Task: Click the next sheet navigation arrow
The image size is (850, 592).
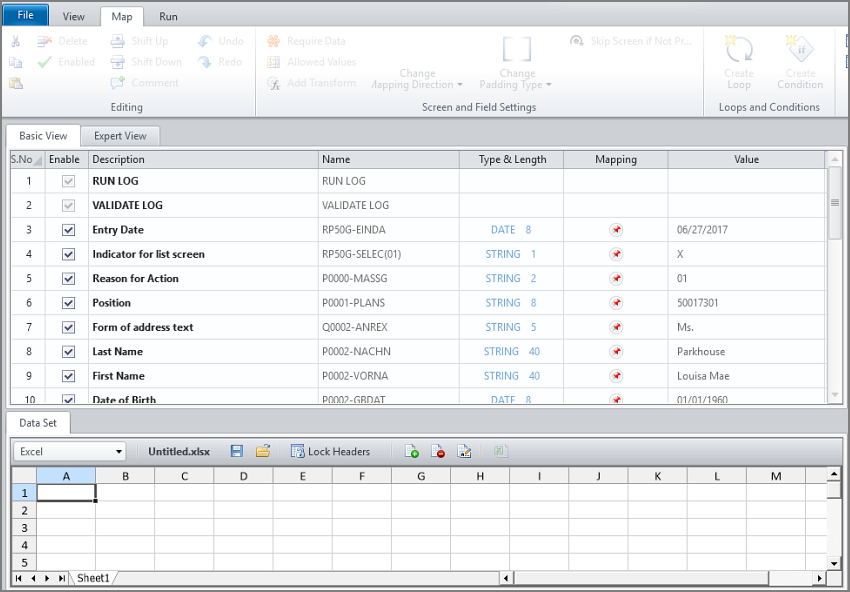Action: 48,578
